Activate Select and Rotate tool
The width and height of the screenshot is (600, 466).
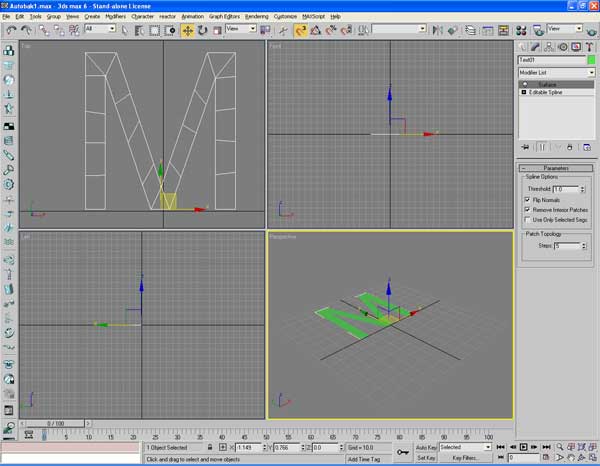(202, 30)
